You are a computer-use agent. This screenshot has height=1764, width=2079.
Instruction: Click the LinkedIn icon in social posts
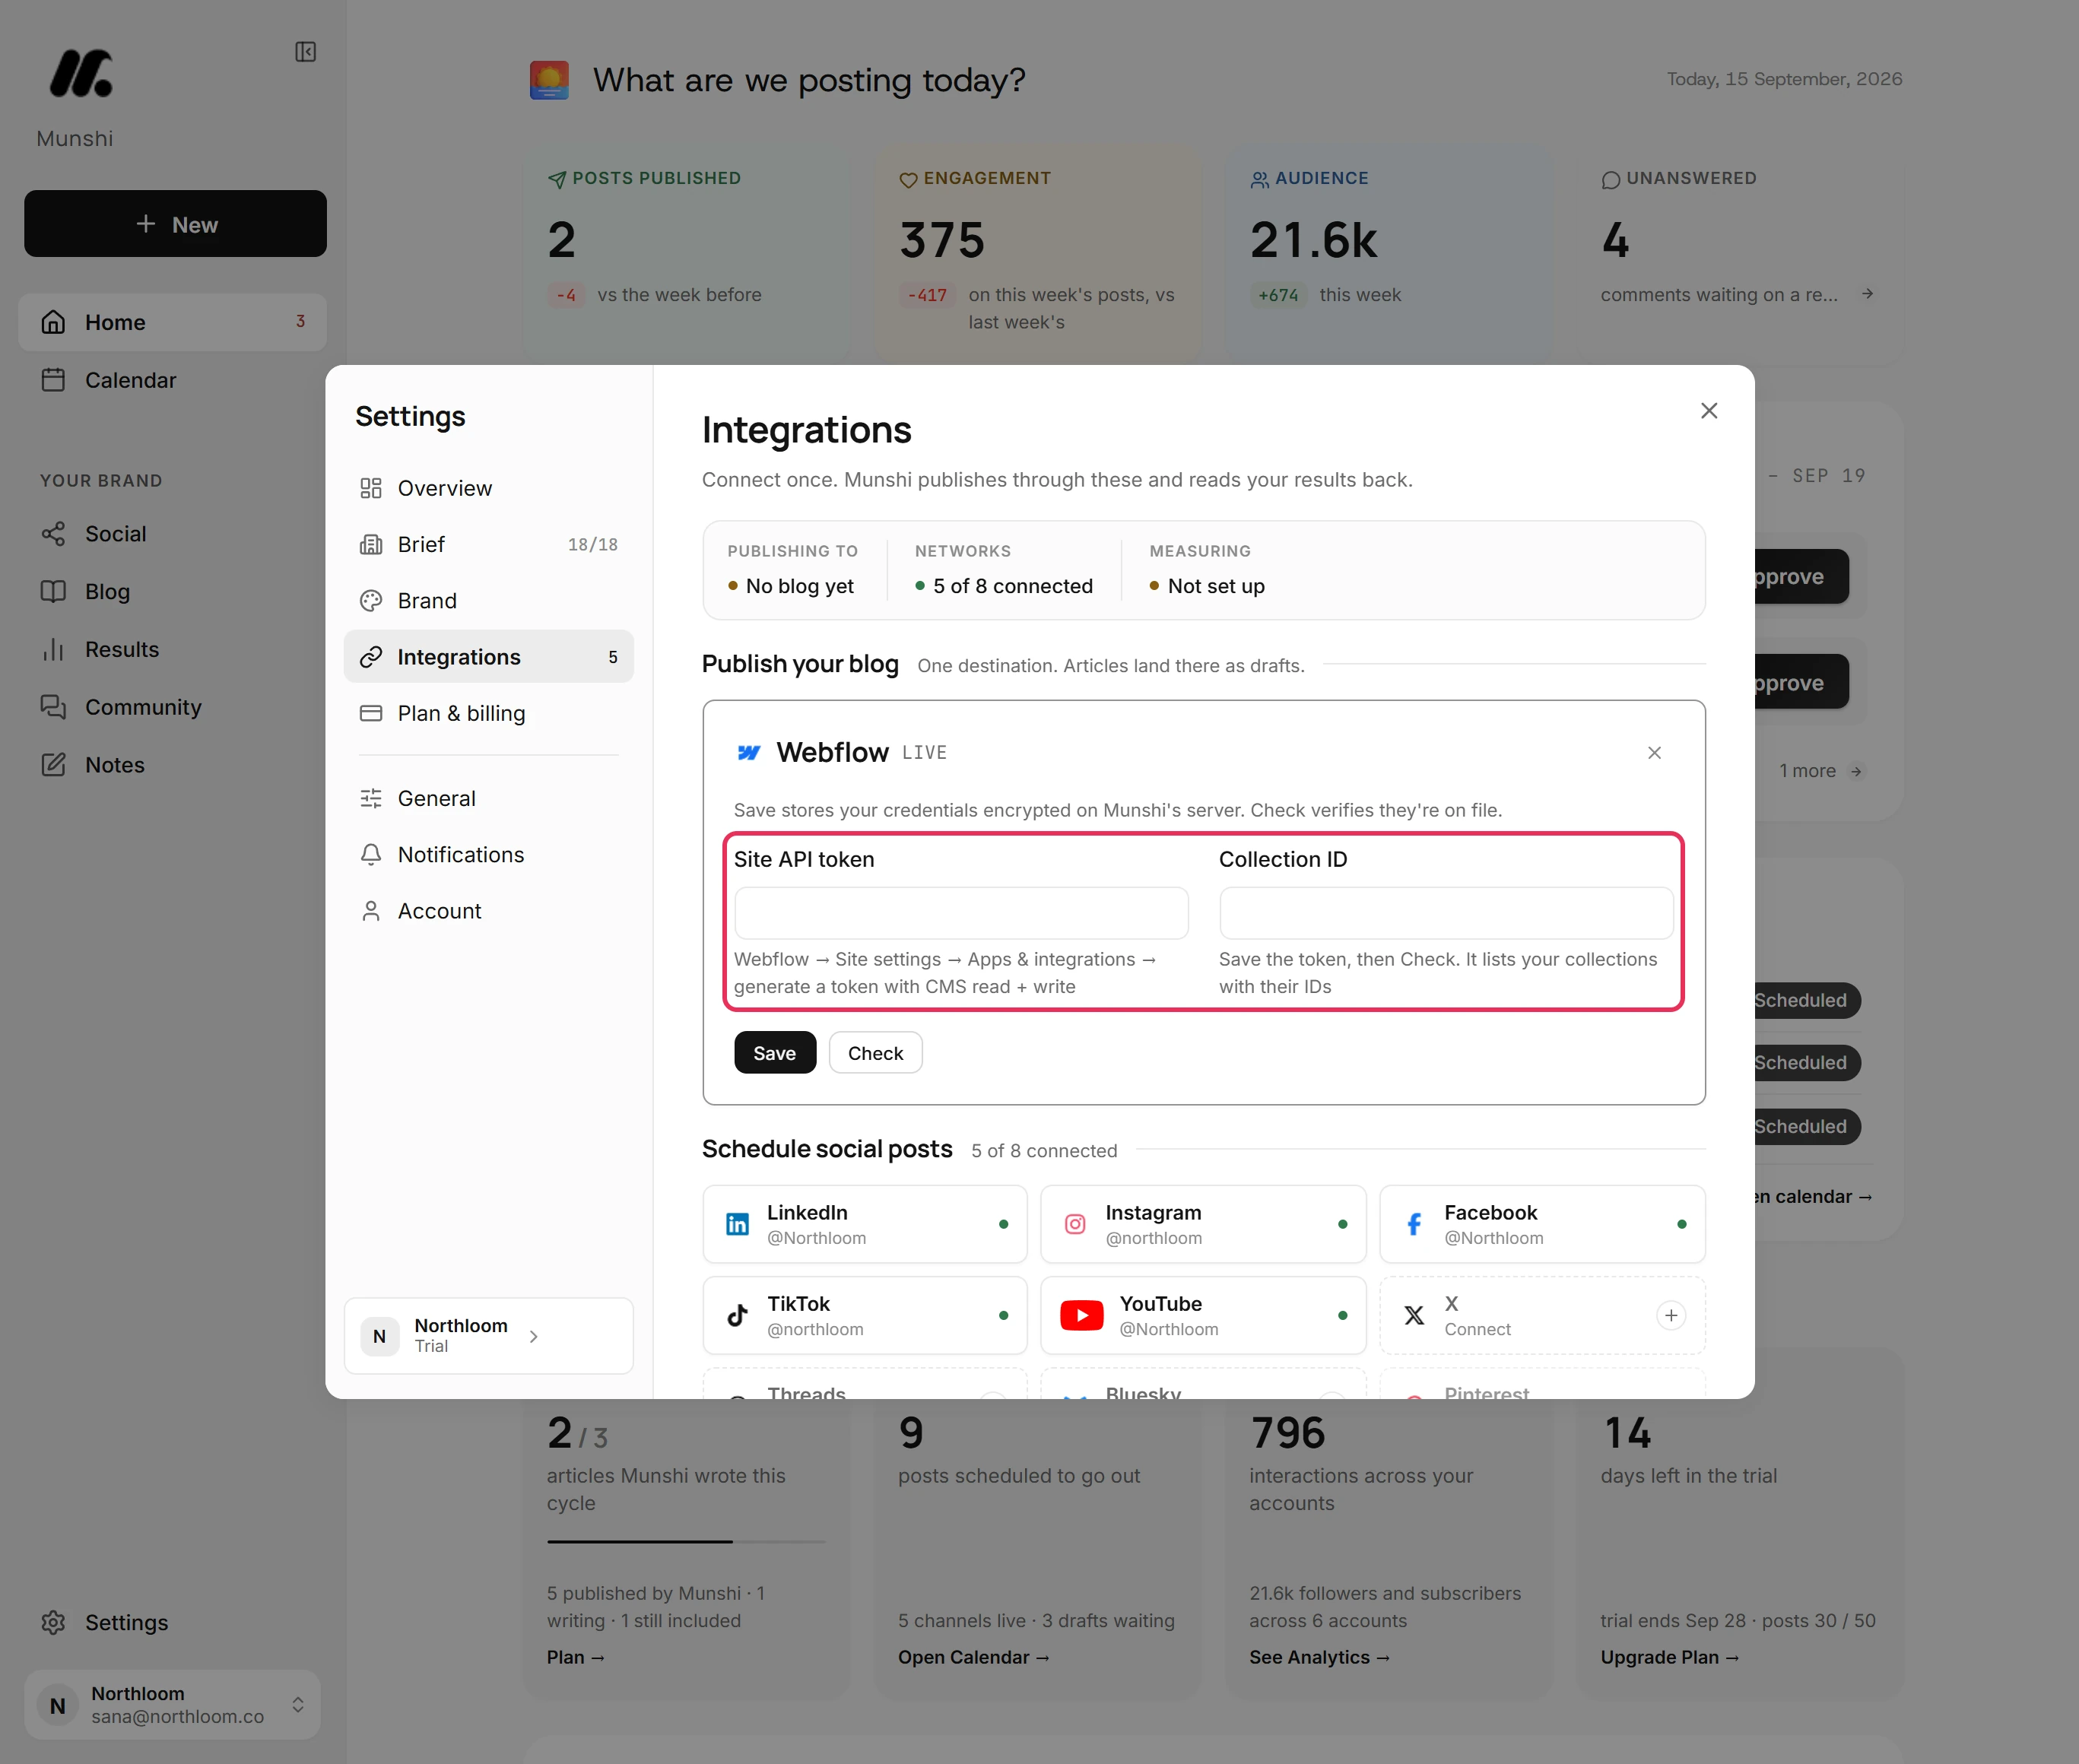[x=737, y=1224]
